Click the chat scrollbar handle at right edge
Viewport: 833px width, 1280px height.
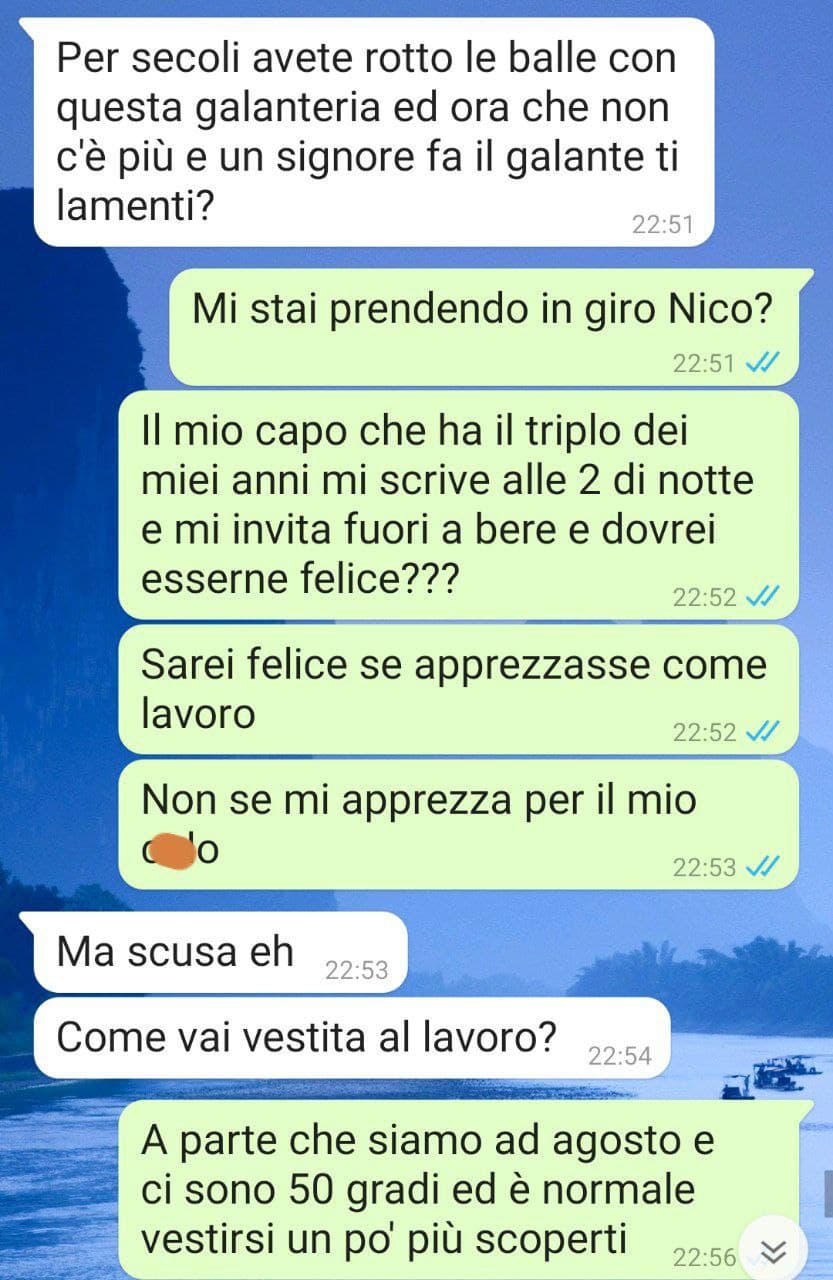[x=829, y=1192]
